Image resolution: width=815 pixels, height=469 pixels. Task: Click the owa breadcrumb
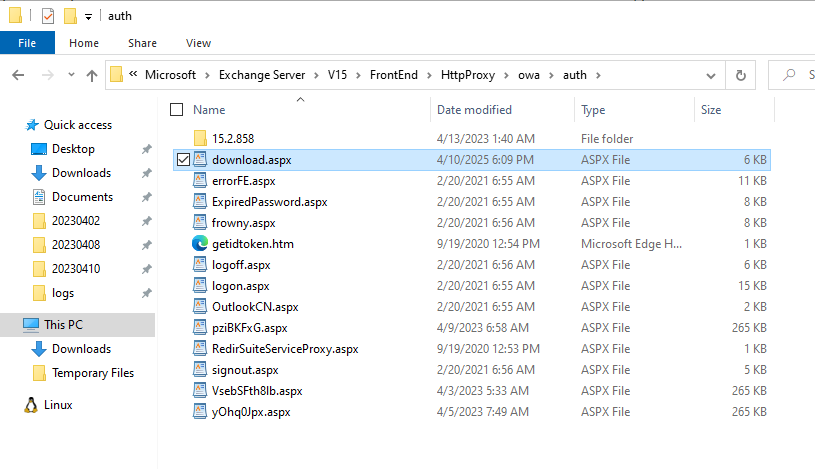(x=529, y=75)
